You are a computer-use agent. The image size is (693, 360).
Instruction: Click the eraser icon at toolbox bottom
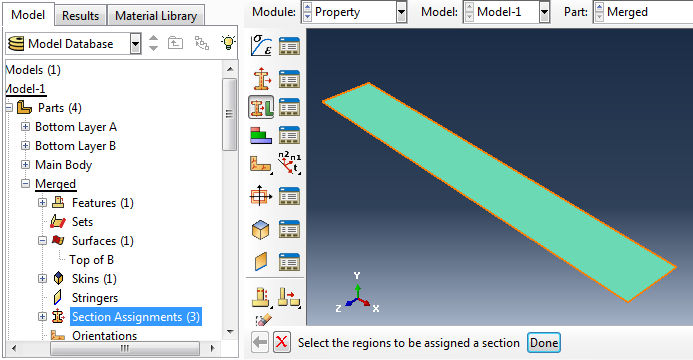click(x=263, y=319)
